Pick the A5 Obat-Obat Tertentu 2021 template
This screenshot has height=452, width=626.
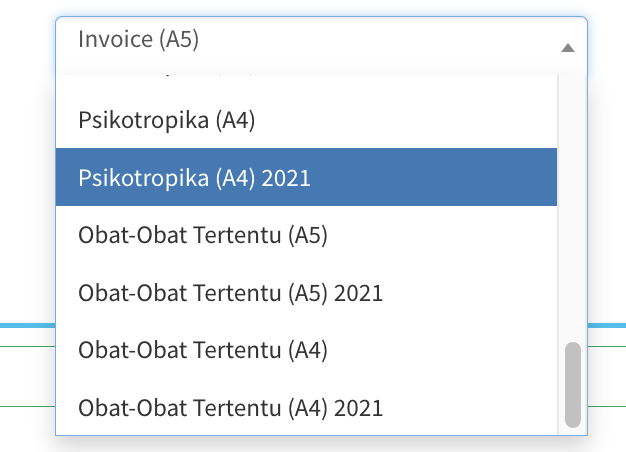point(306,292)
